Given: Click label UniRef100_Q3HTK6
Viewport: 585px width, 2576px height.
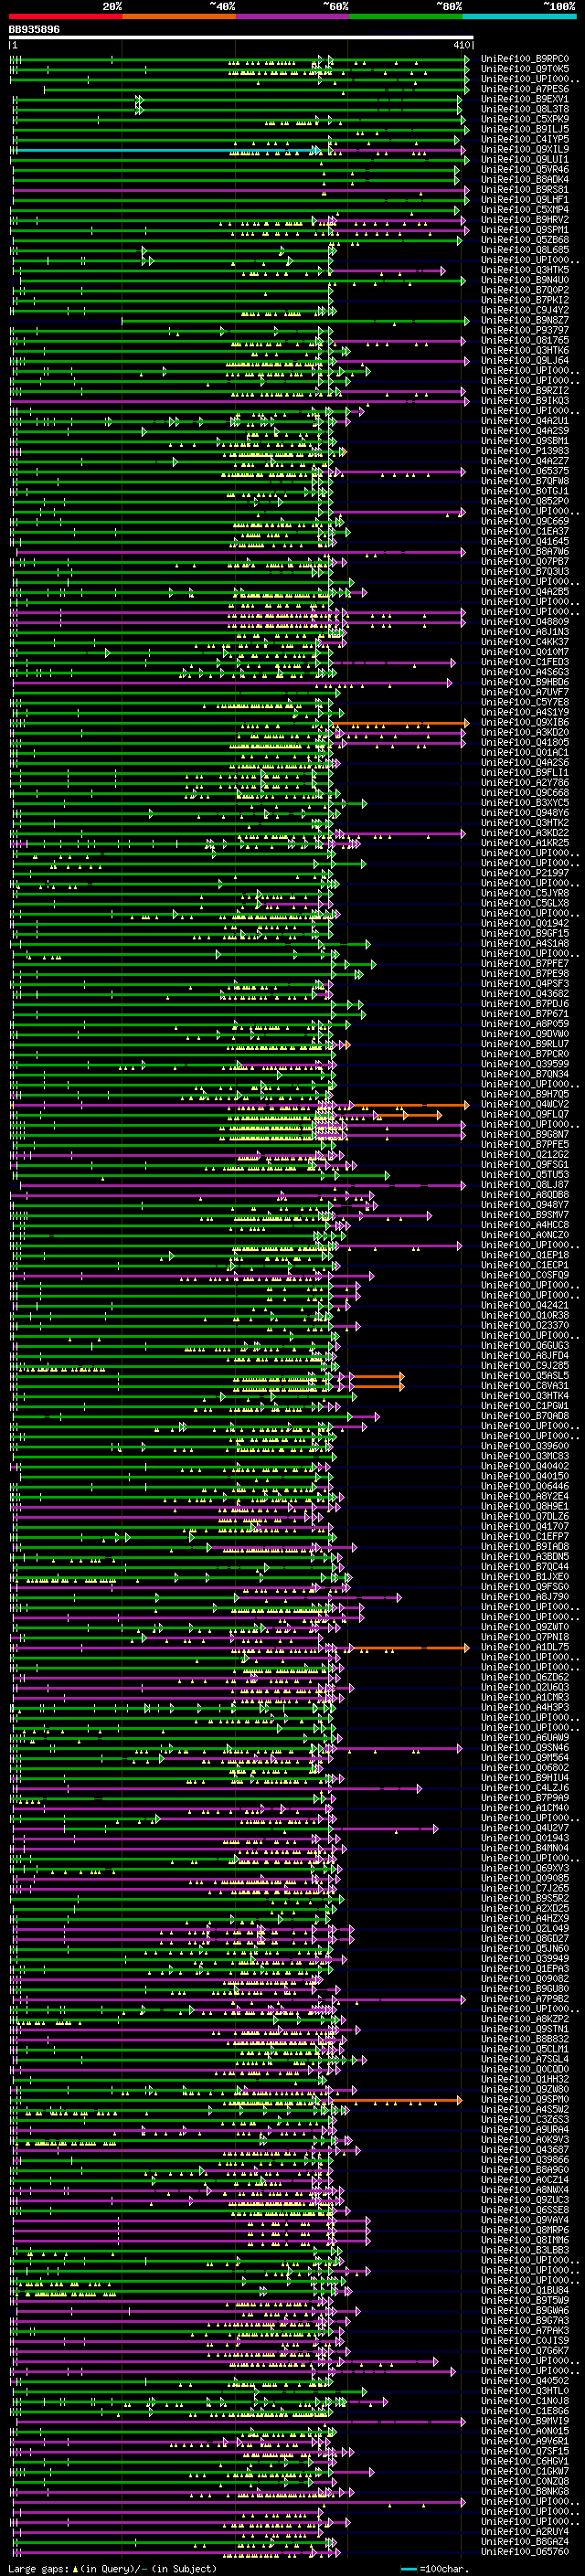Looking at the screenshot, I should 524,350.
